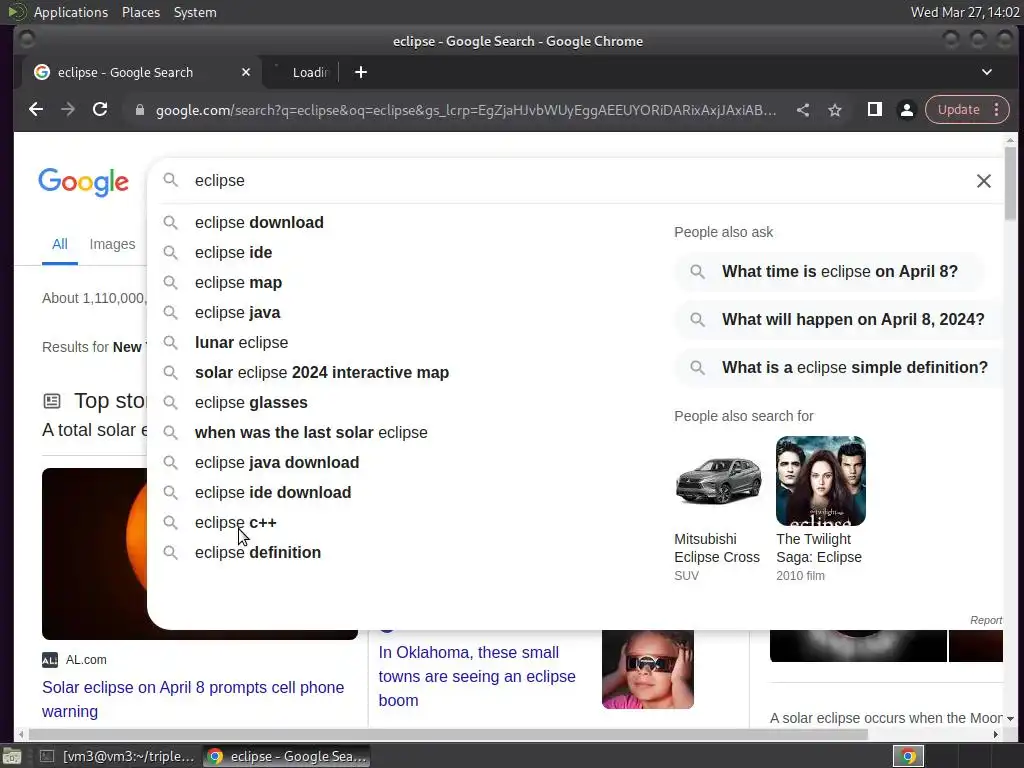Pick 'eclipse ide download' suggestion
Image resolution: width=1024 pixels, height=768 pixels.
273,493
